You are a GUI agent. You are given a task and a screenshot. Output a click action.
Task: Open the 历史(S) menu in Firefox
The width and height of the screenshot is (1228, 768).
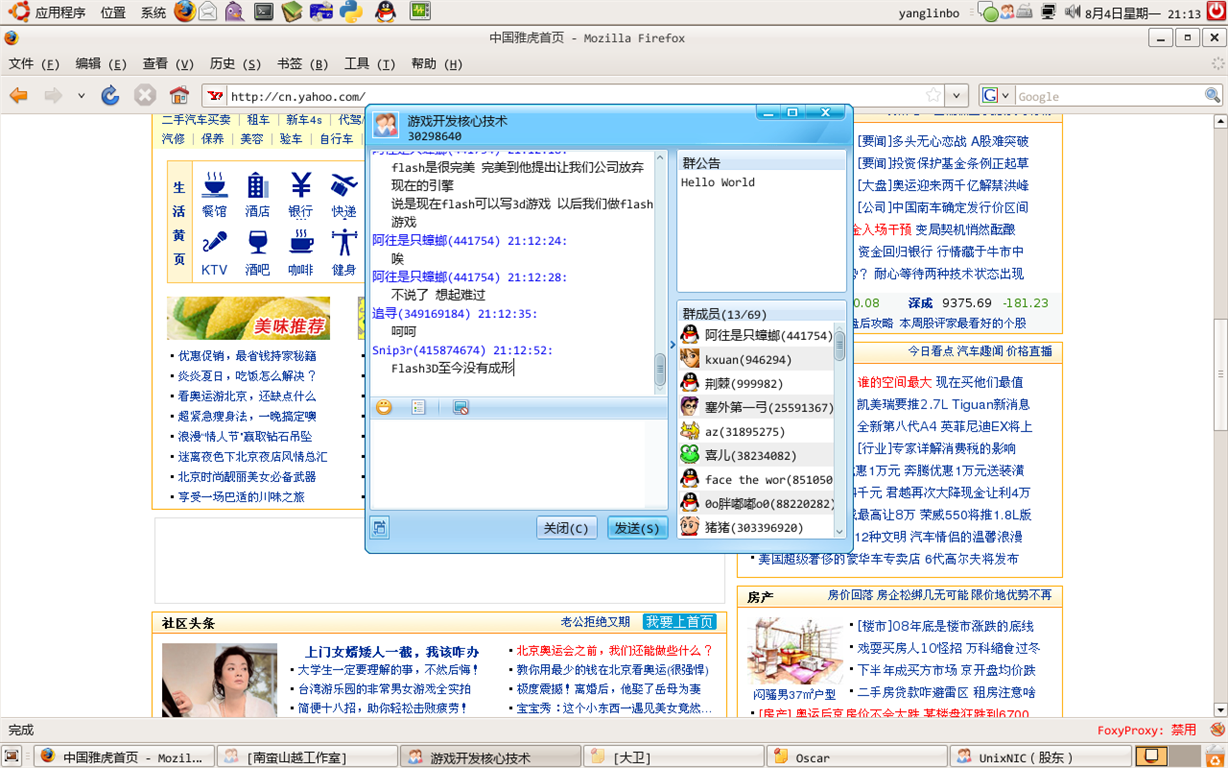(235, 64)
